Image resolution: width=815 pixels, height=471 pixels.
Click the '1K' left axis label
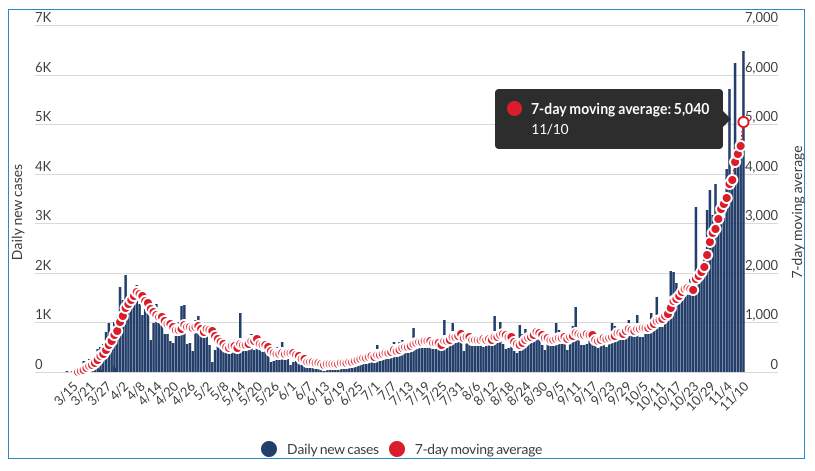(43, 315)
